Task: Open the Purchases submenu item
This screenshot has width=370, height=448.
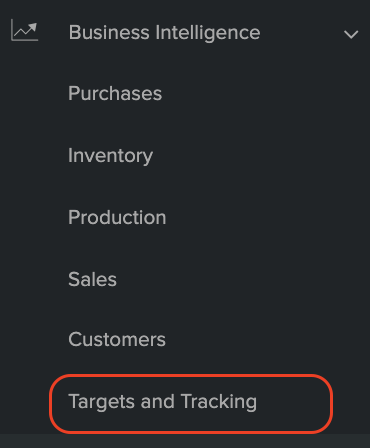Action: [115, 93]
